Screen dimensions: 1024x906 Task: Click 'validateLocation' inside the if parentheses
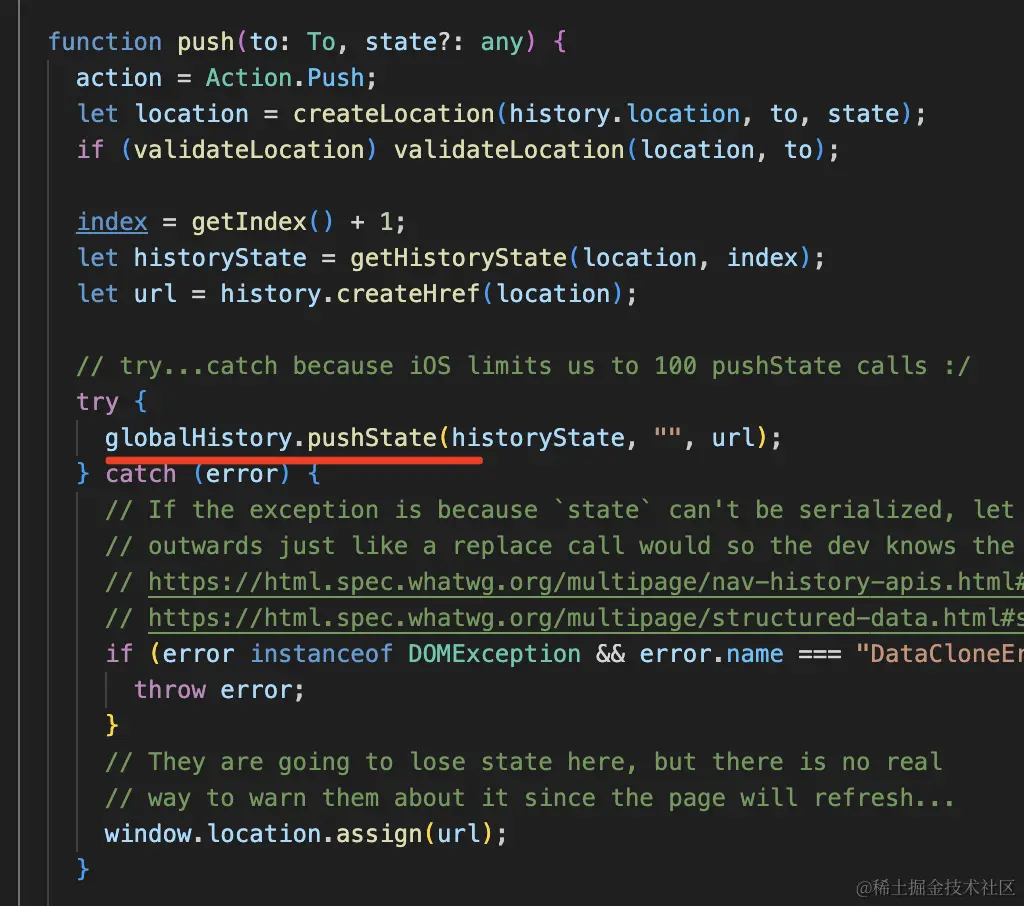coord(249,150)
